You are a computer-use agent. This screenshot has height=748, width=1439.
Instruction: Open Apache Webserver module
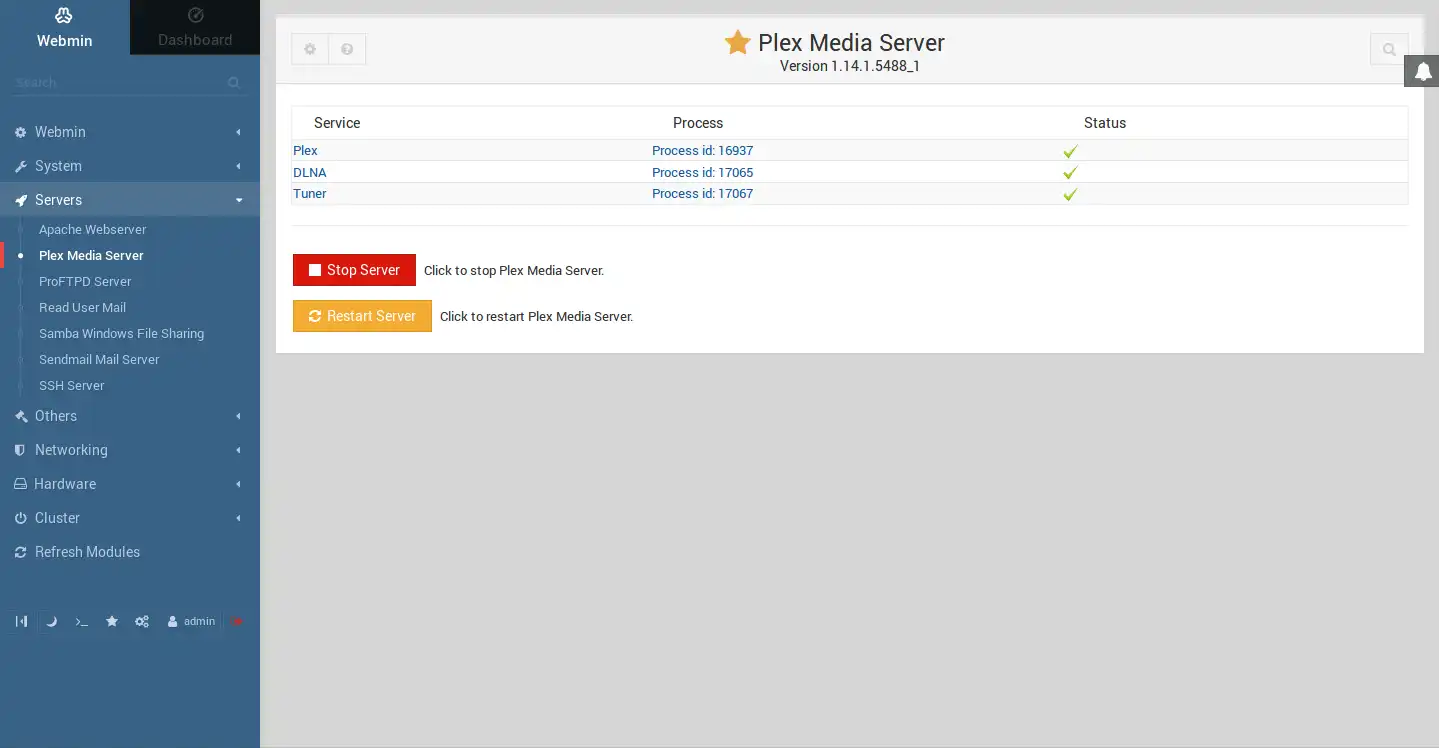click(93, 230)
